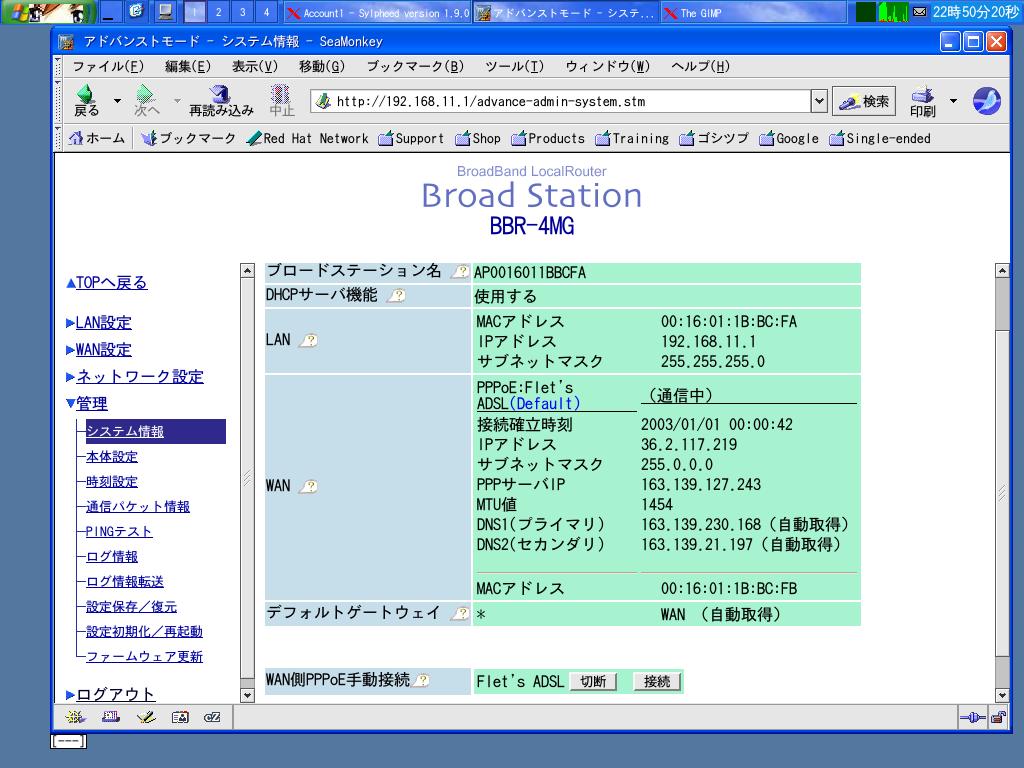Click the Reload (再読み込み) toolbar icon
Viewport: 1024px width, 768px height.
(x=221, y=99)
